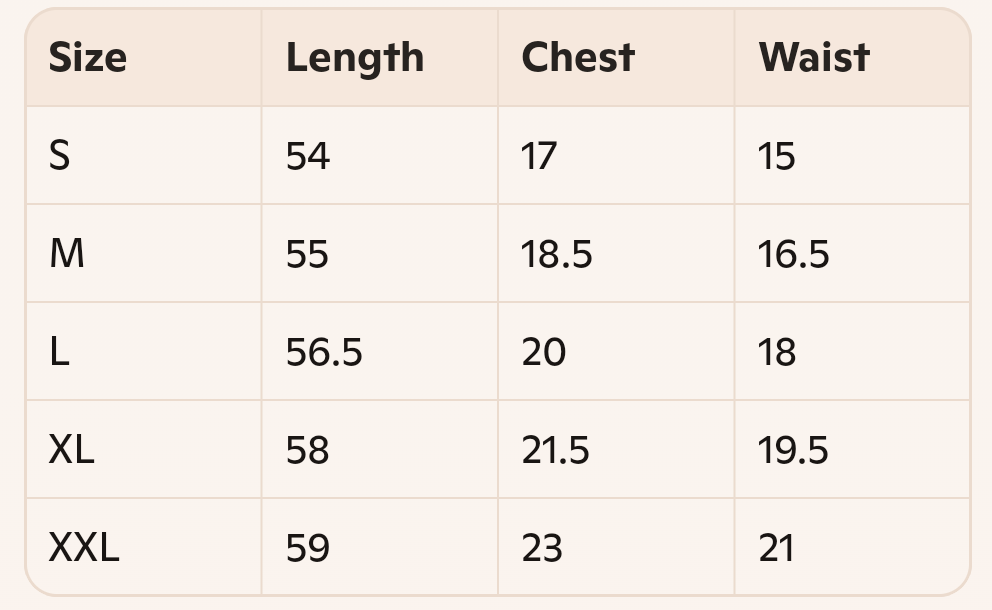
Task: Click the XXL chest value 23
Action: 542,548
